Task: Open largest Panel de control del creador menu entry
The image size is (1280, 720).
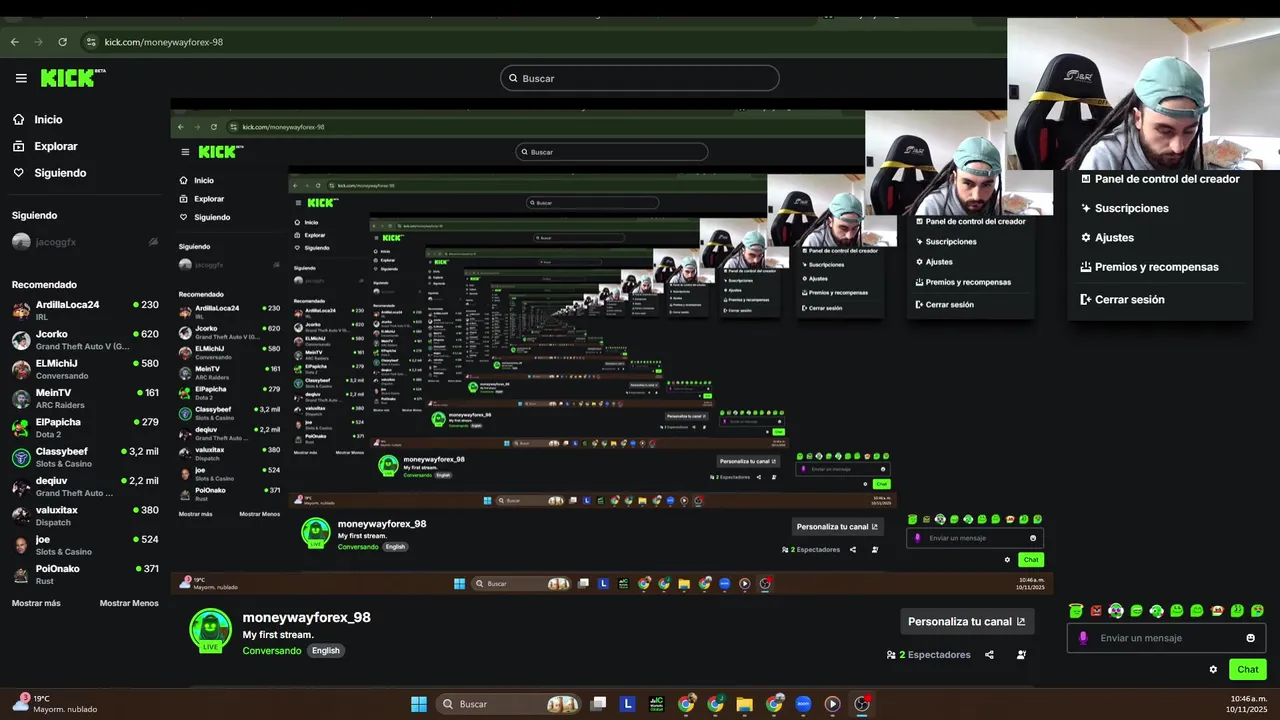Action: click(x=1160, y=179)
